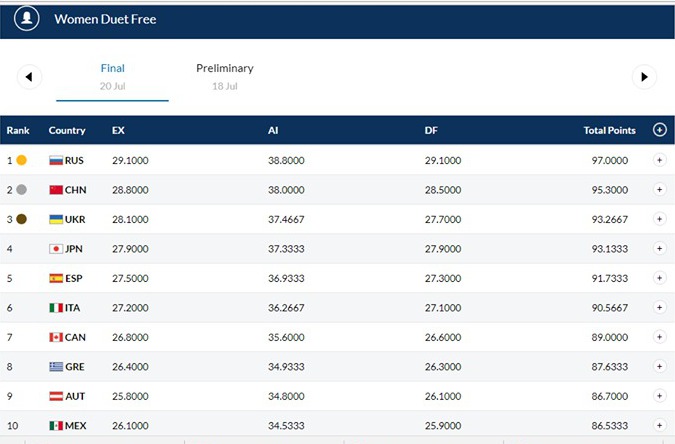Viewport: 675px width, 444px height.
Task: Select the Final 20 Jul tab
Action: 112,77
